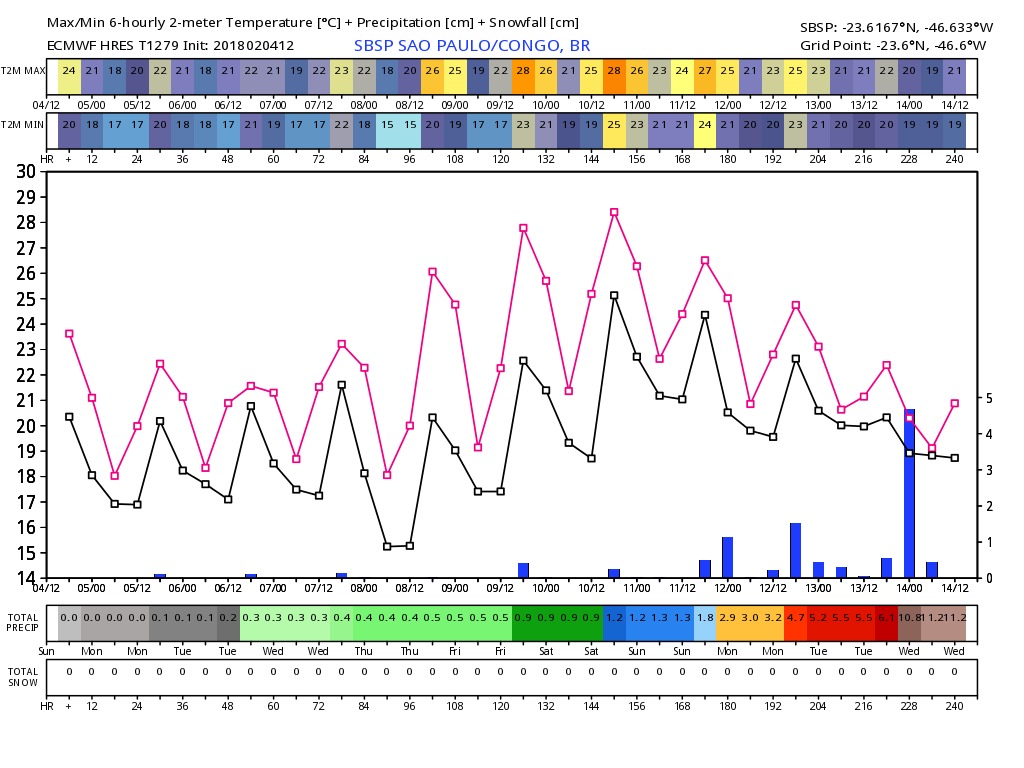Click the highest black min-temperature marker
The image size is (1024, 768).
614,296
